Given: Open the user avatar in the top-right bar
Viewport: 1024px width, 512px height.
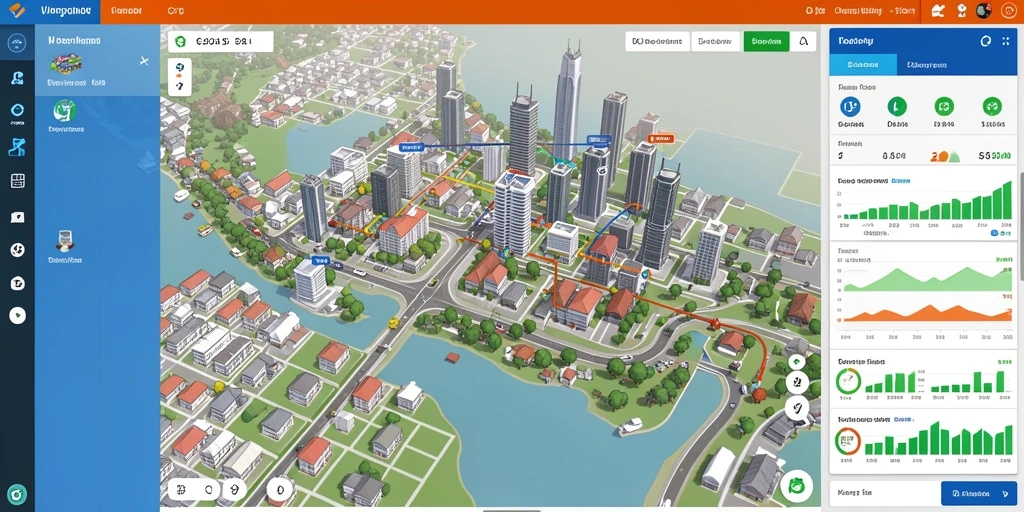Looking at the screenshot, I should click(x=984, y=10).
